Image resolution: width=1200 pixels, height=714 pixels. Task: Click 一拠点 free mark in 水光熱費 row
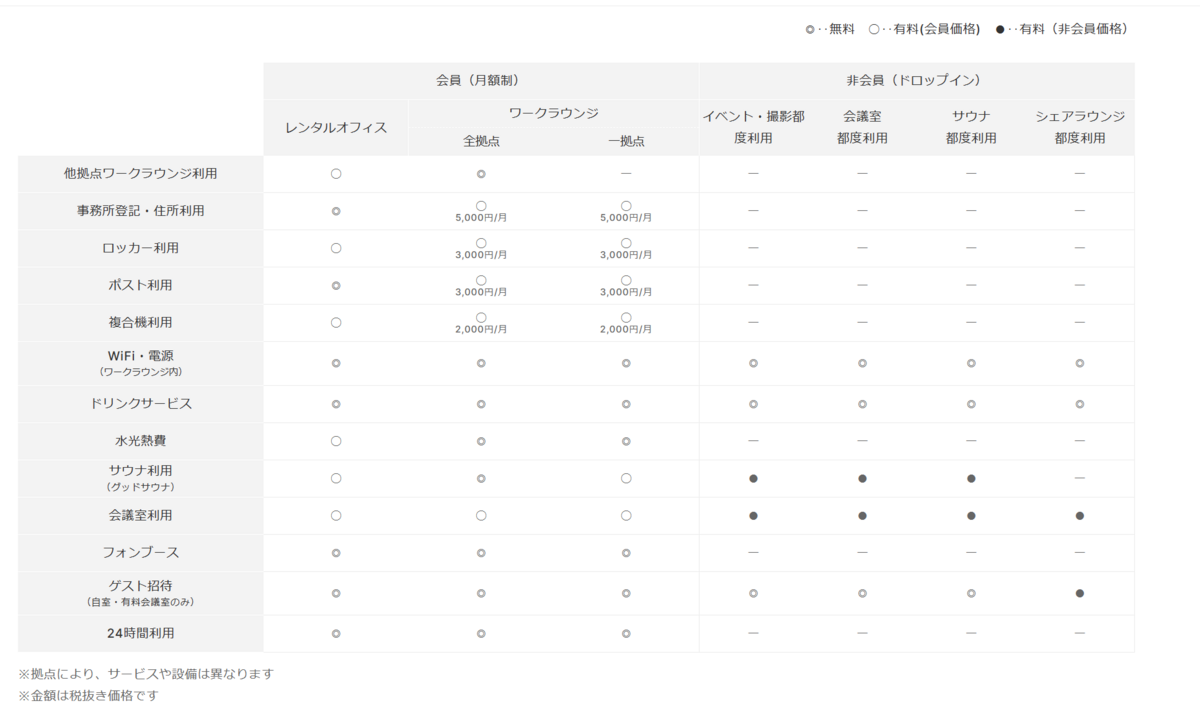626,441
